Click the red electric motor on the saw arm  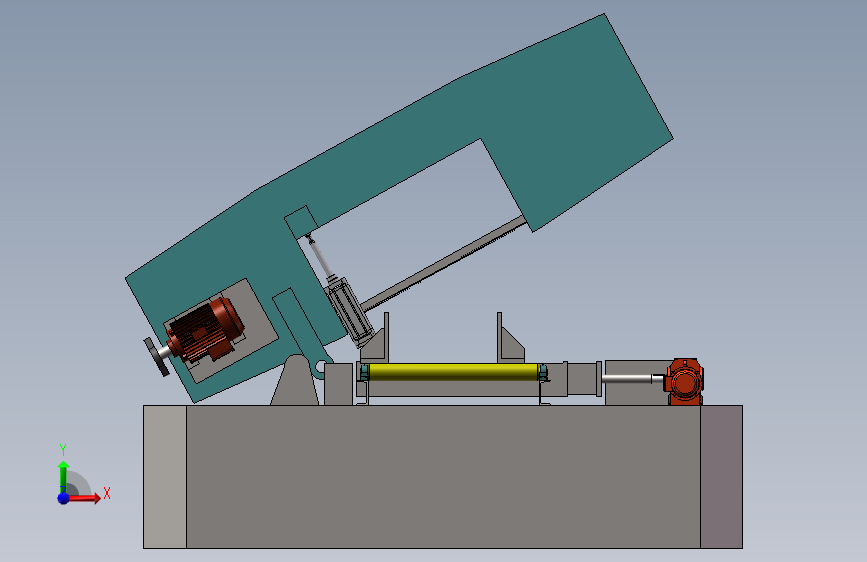[x=206, y=331]
